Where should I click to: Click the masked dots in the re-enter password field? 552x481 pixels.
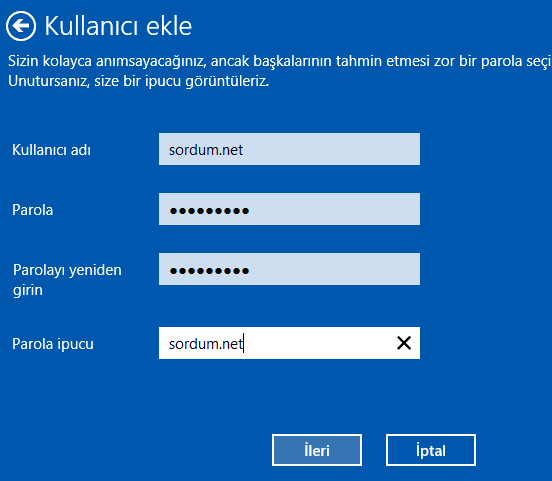point(209,271)
